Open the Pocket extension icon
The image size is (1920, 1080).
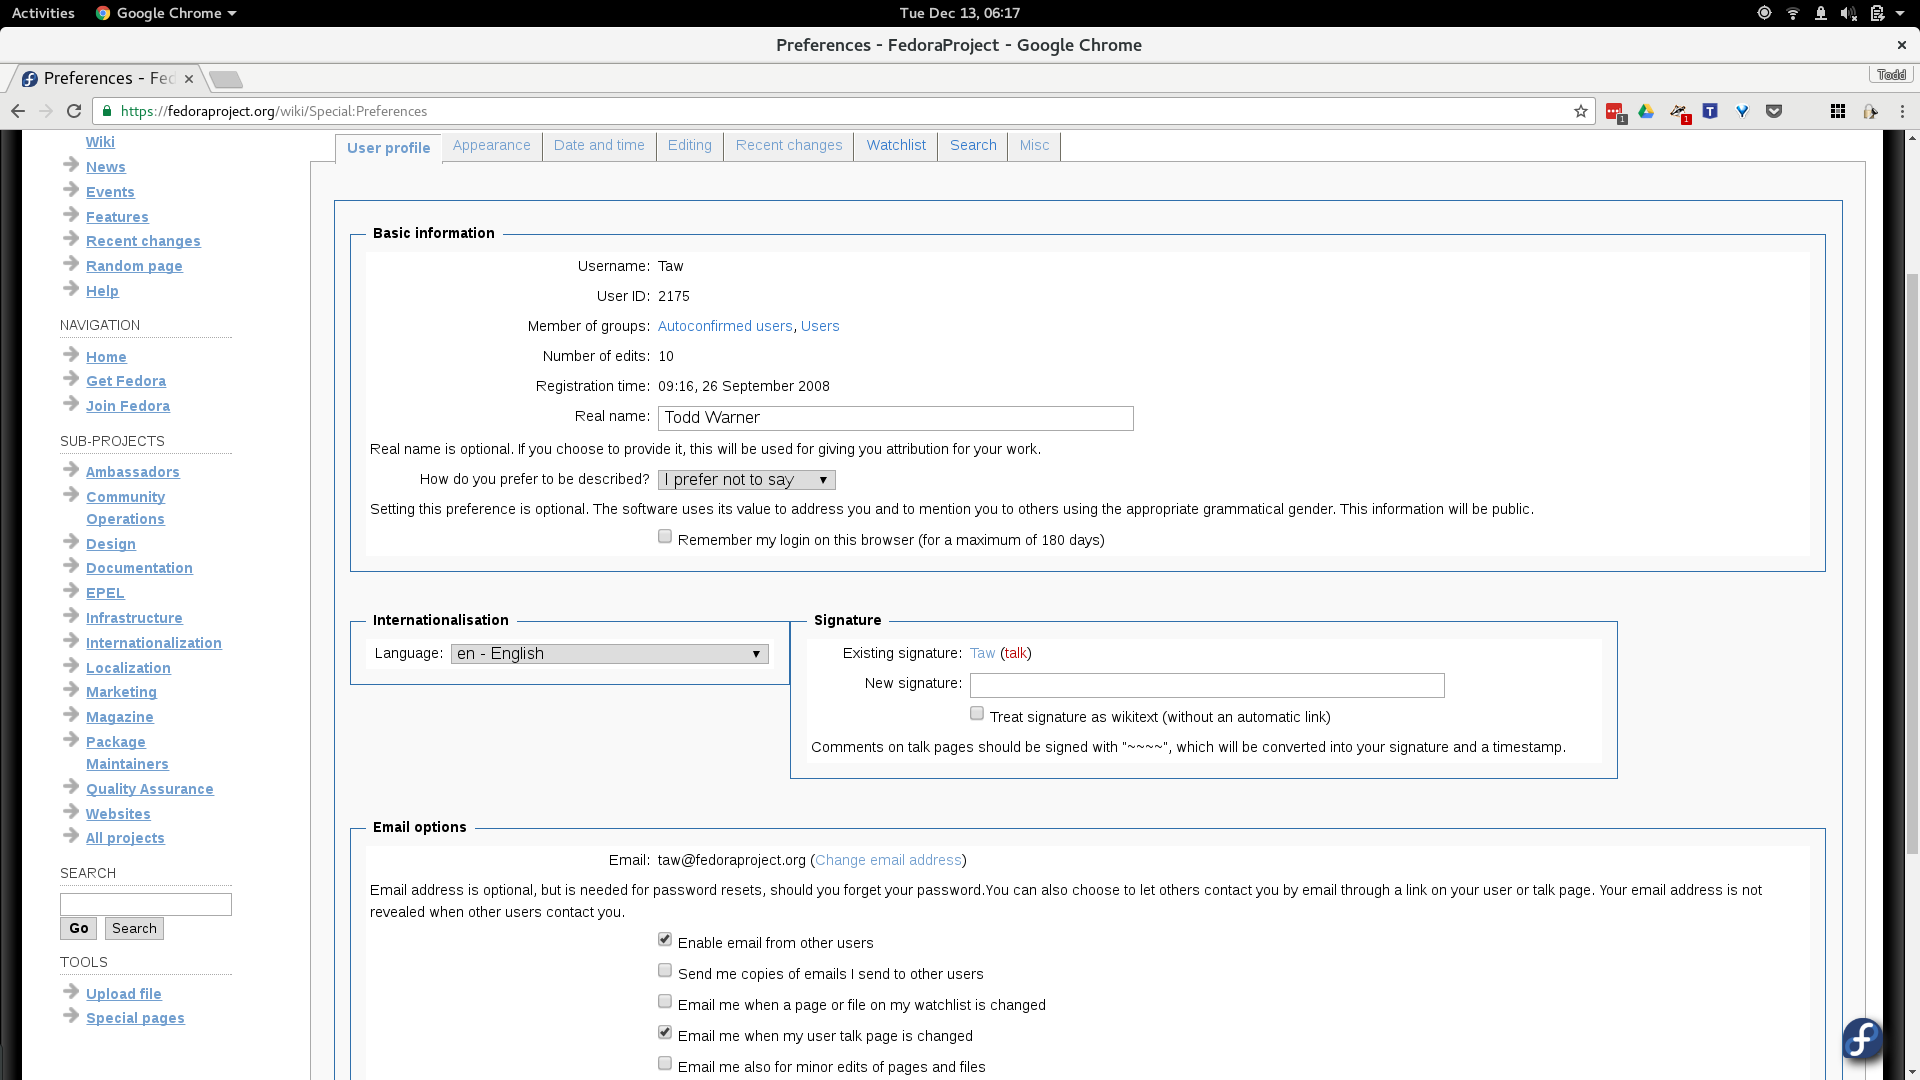[x=1774, y=111]
